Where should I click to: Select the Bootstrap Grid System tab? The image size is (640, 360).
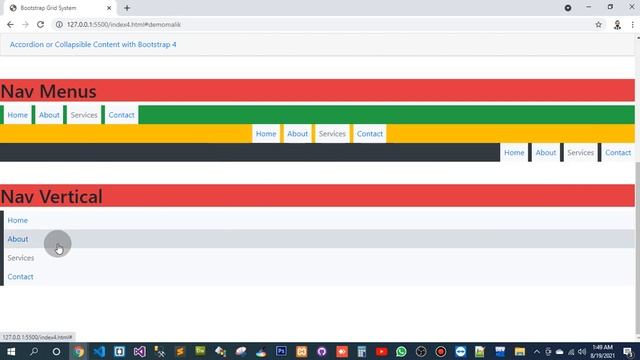pos(60,8)
